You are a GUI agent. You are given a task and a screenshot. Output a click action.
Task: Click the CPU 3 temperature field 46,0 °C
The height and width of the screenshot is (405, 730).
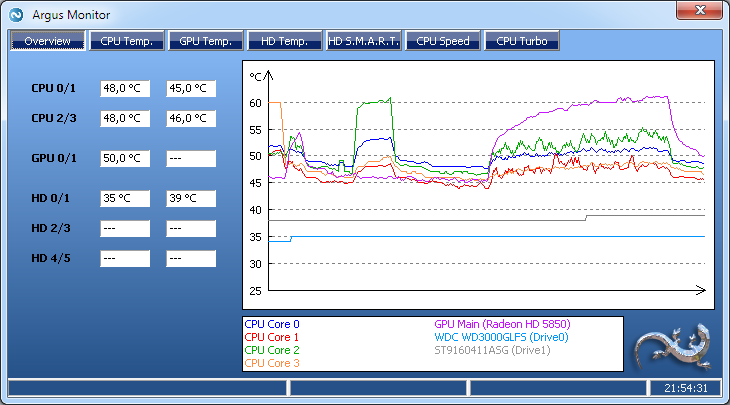pyautogui.click(x=191, y=118)
